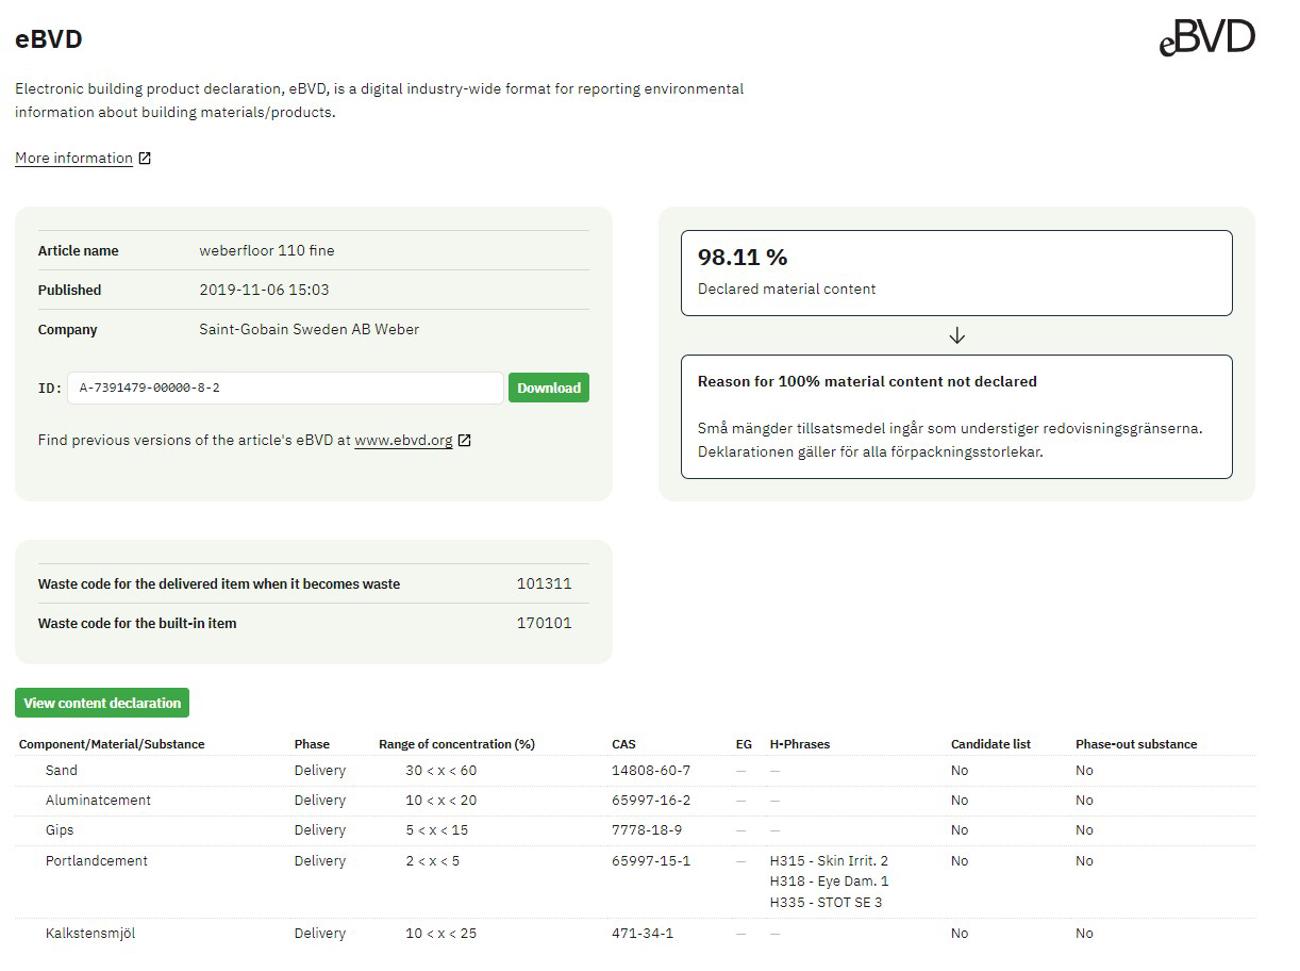Click the H-Phrases column header

[x=799, y=744]
